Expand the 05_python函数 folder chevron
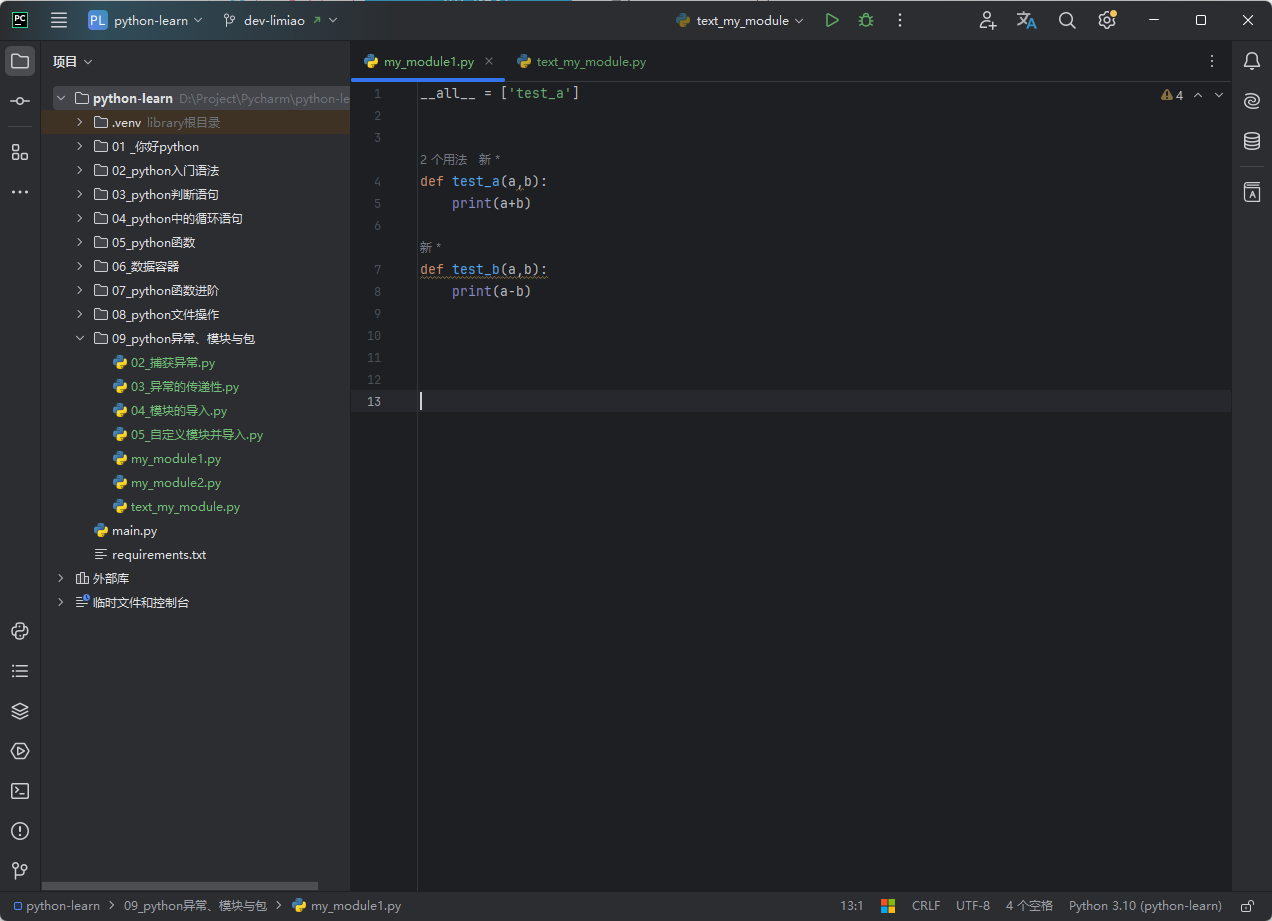 (80, 242)
